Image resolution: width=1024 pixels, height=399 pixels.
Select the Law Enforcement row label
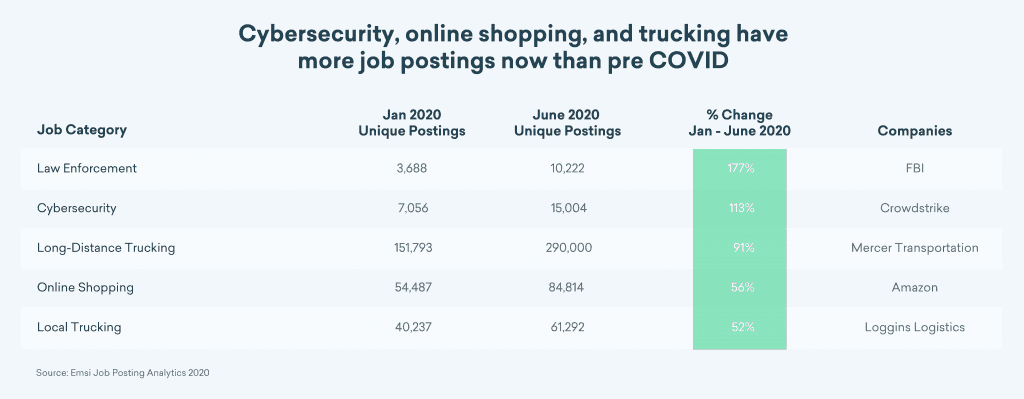click(87, 168)
